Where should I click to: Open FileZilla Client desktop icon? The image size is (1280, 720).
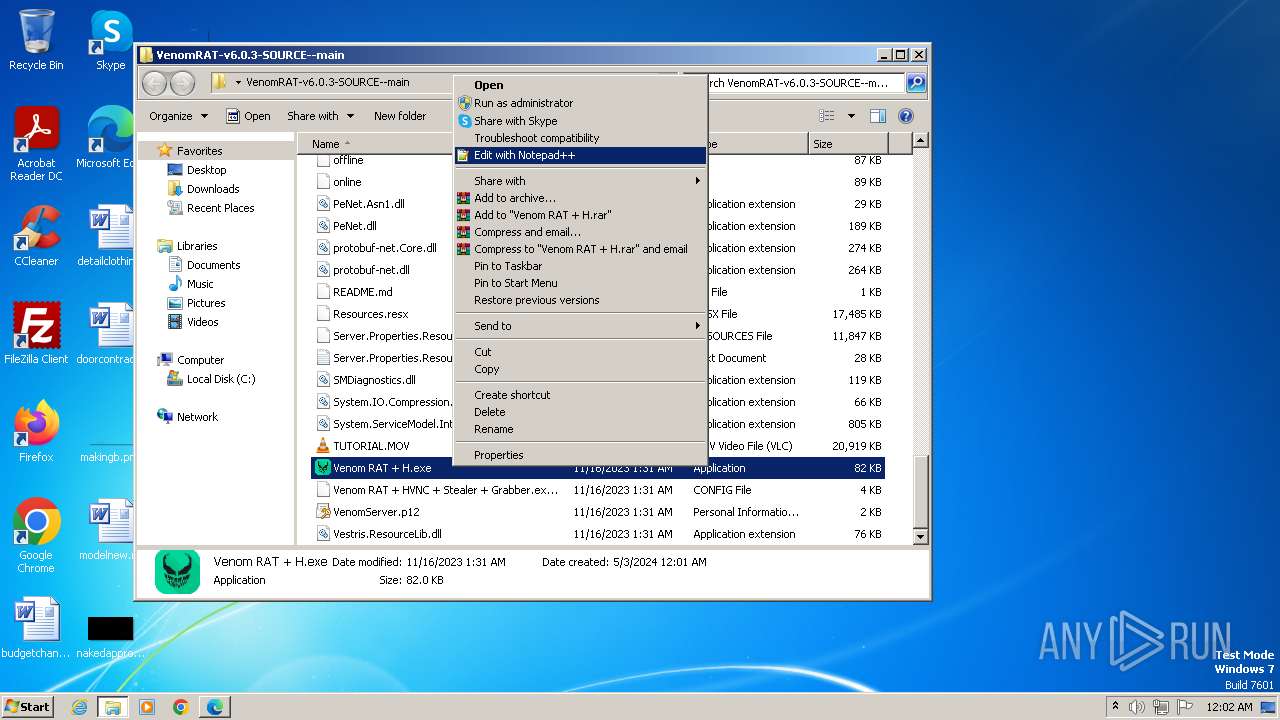[36, 333]
